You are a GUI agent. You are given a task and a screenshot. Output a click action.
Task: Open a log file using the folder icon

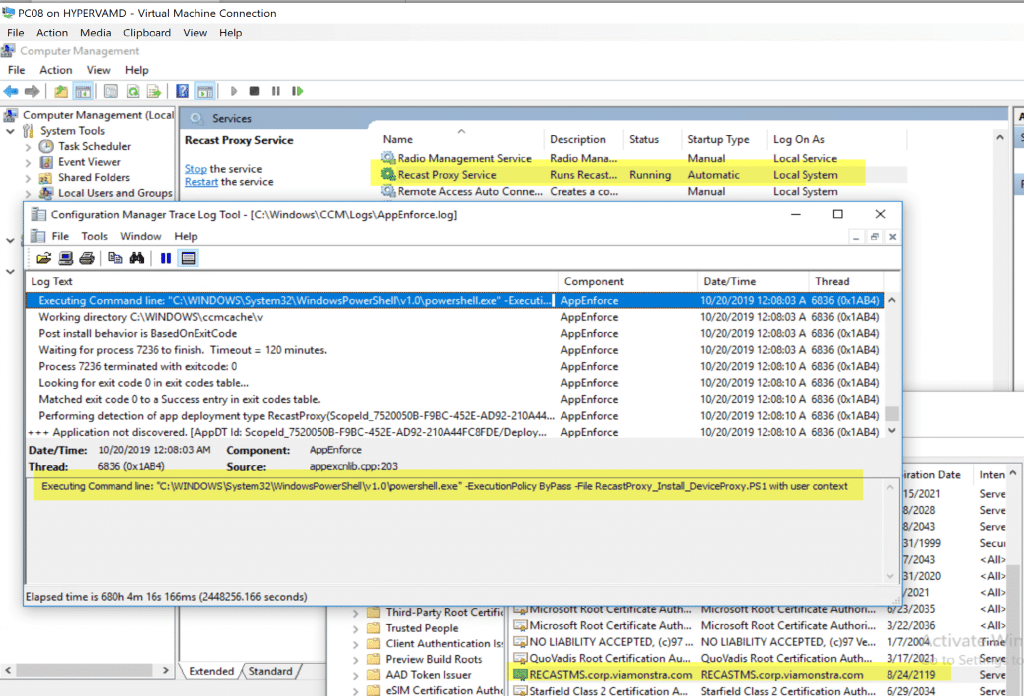click(x=43, y=257)
